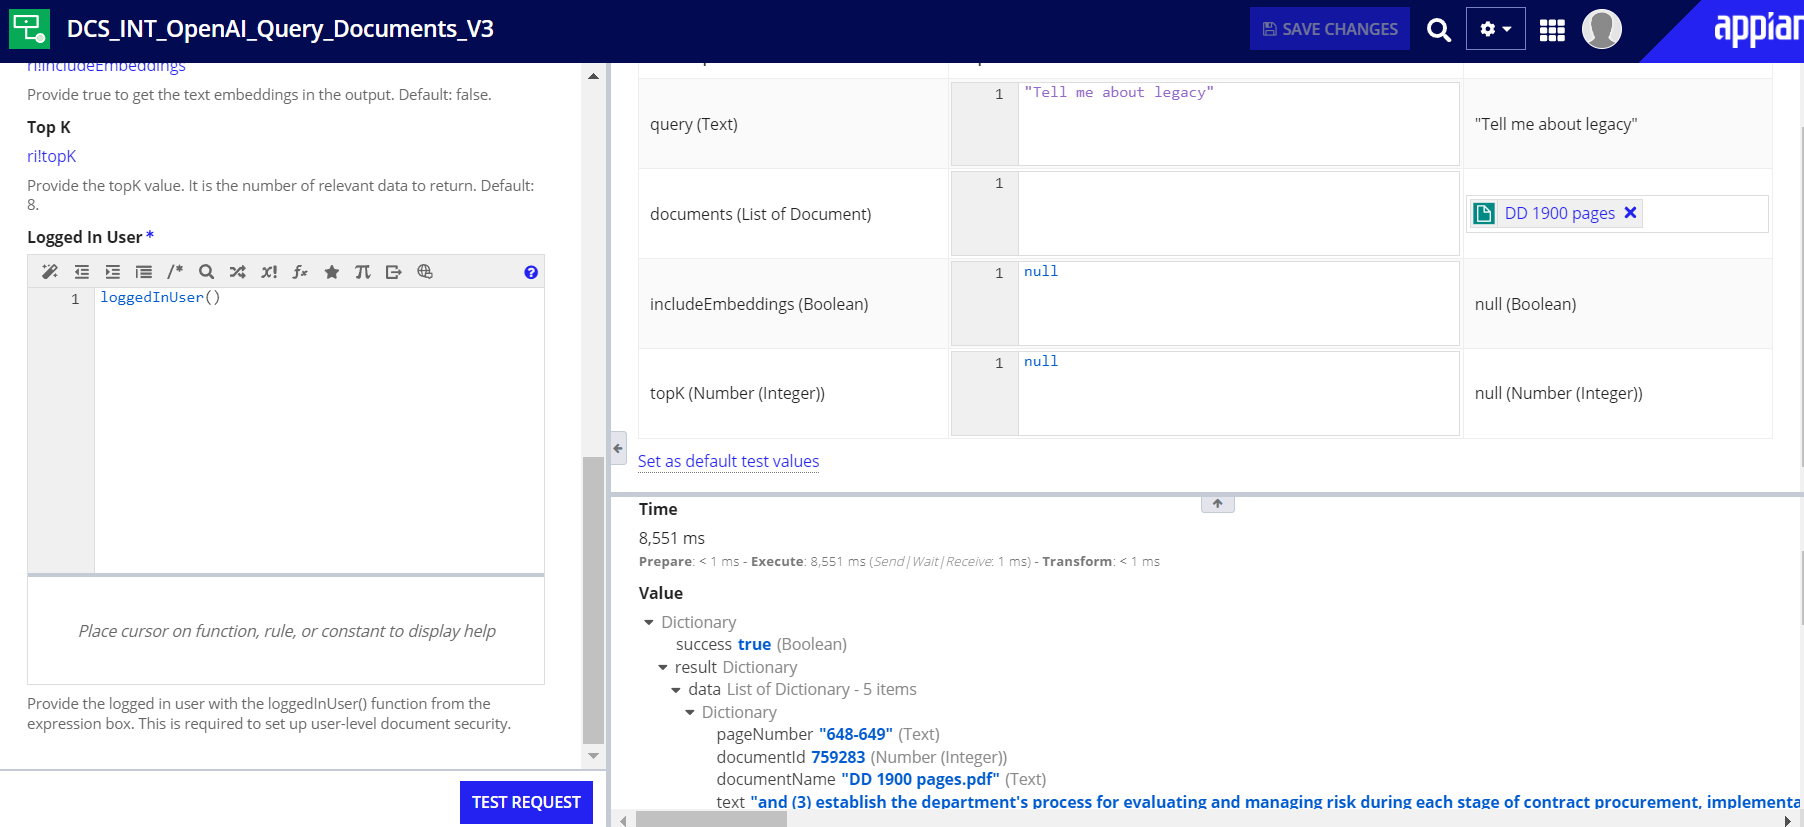Collapse the left pane with arrow handle
Screen dimensions: 1804x827
tap(618, 448)
